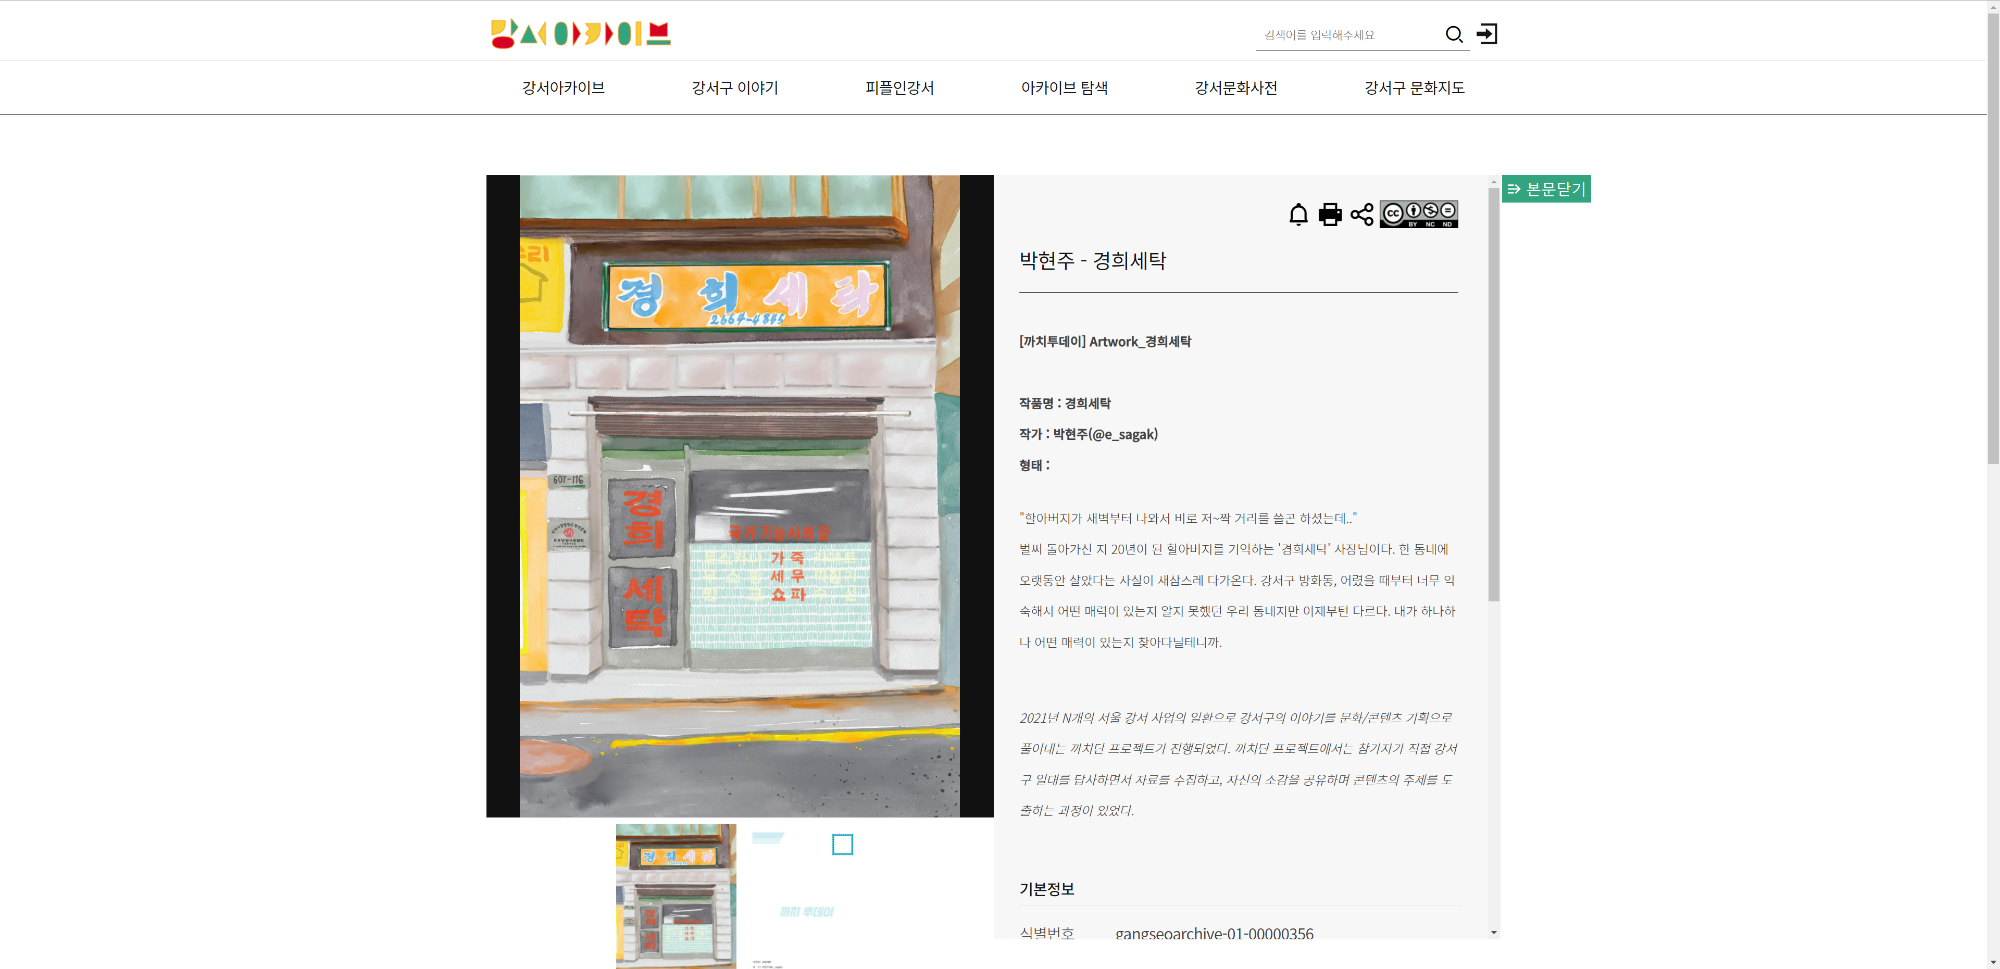Click the large 경희세탁 artwork image
2000x969 pixels.
point(740,496)
